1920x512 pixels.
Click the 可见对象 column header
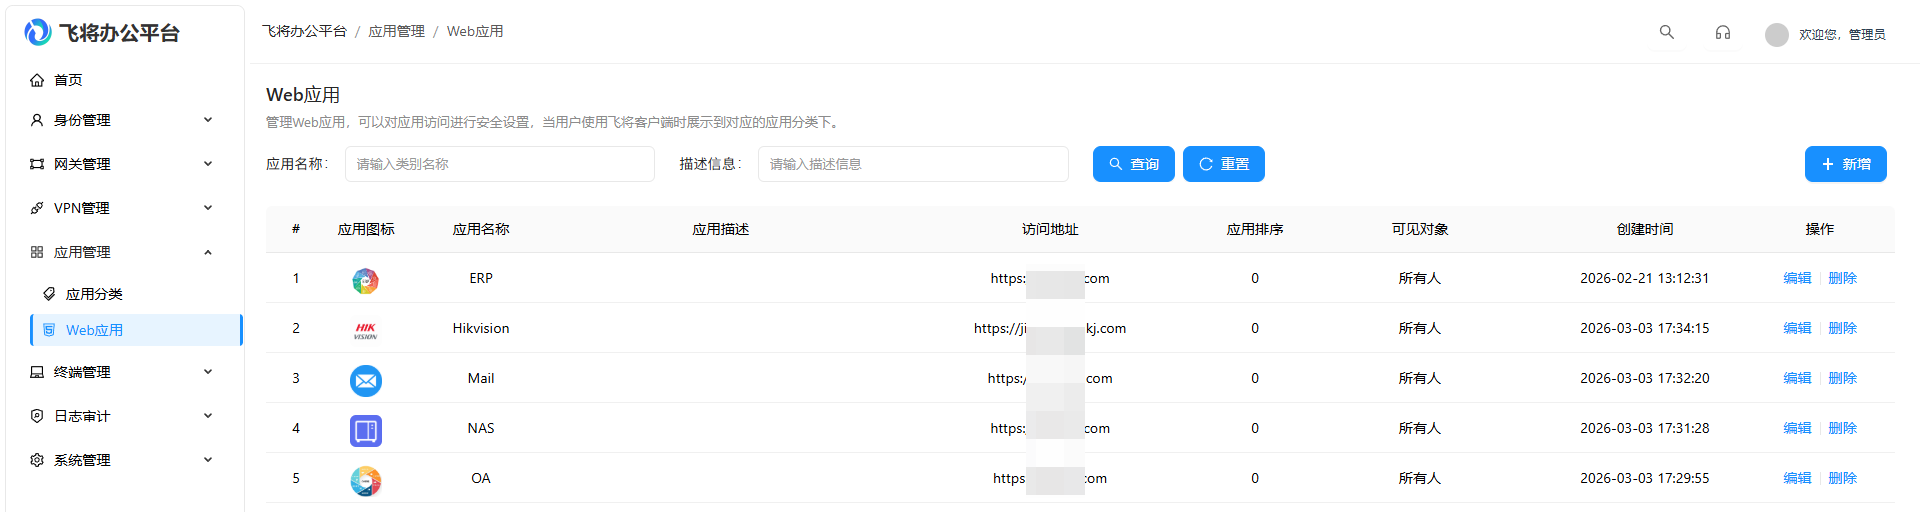click(x=1420, y=229)
